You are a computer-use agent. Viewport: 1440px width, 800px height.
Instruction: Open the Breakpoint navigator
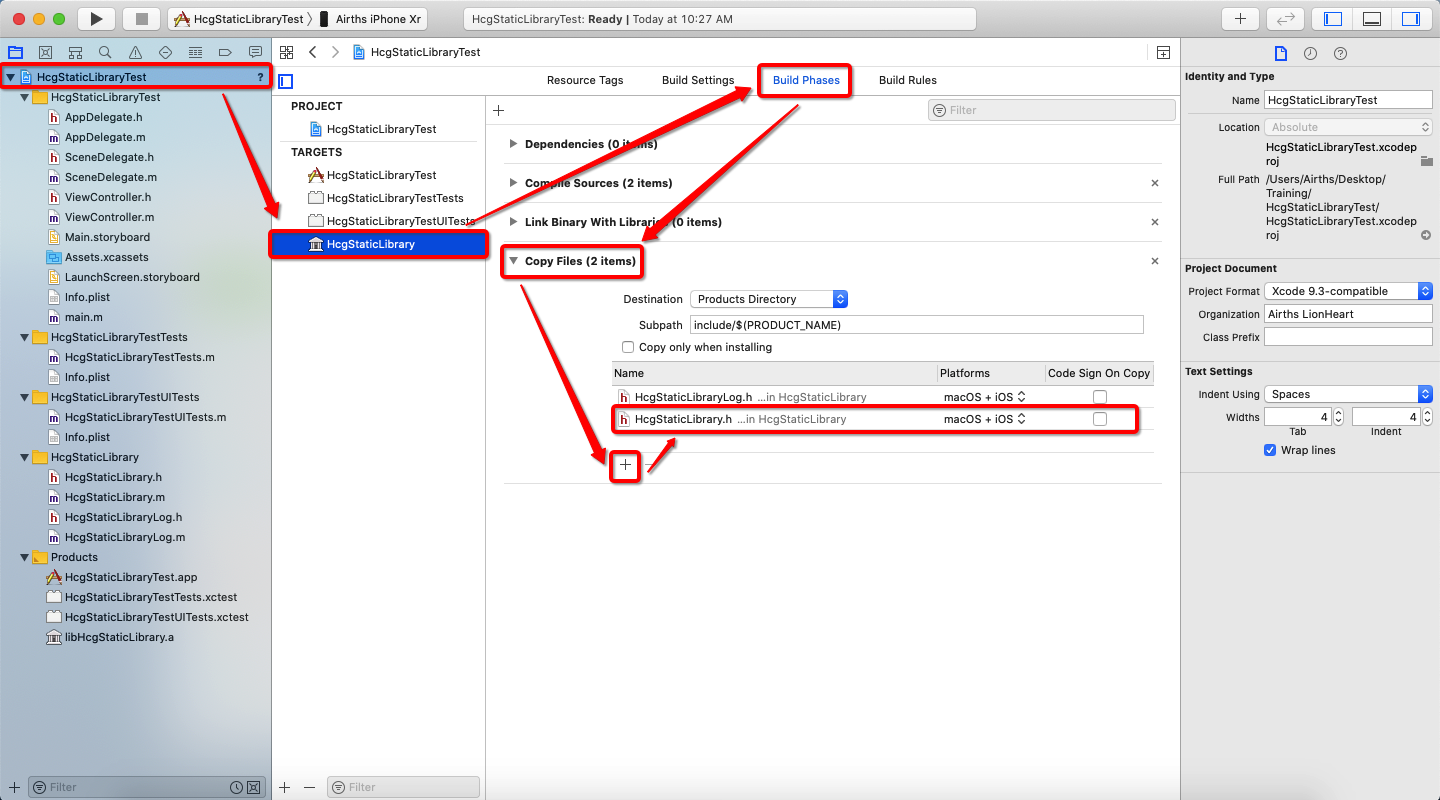(223, 51)
